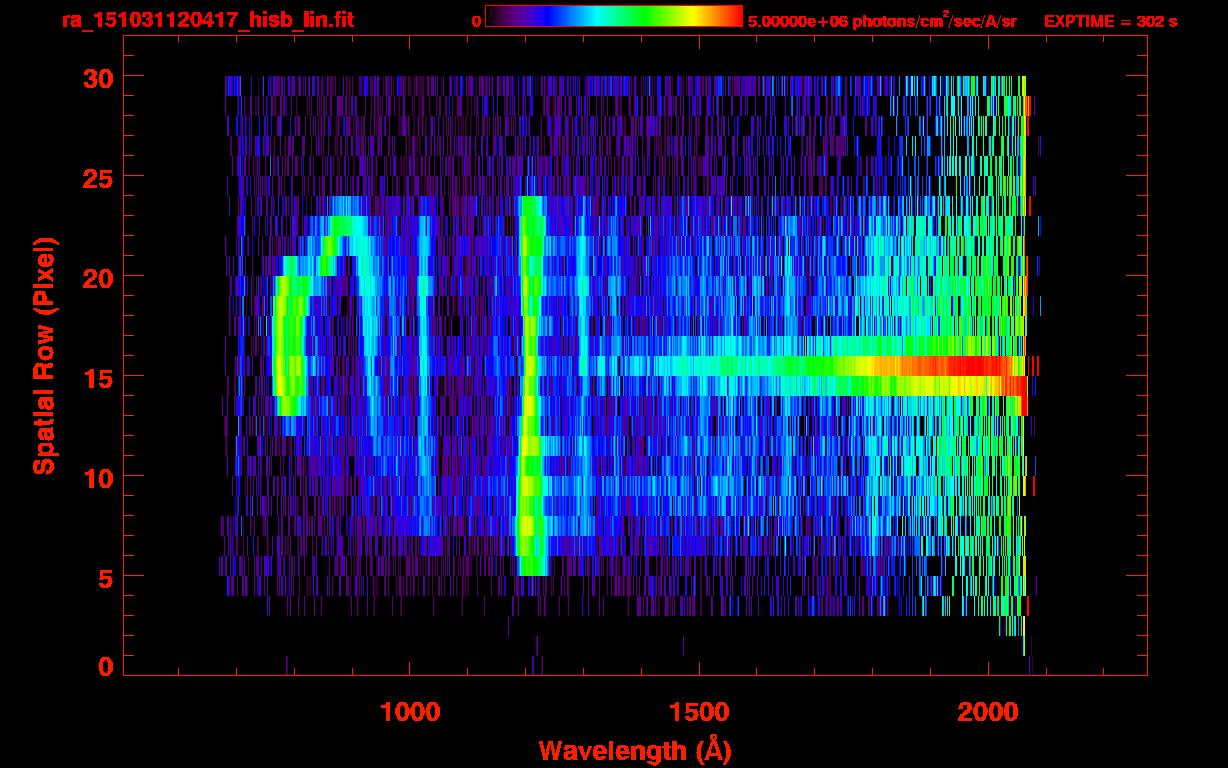Viewport: 1228px width, 768px height.
Task: Click the rainbow intensity color bar
Action: point(614,16)
